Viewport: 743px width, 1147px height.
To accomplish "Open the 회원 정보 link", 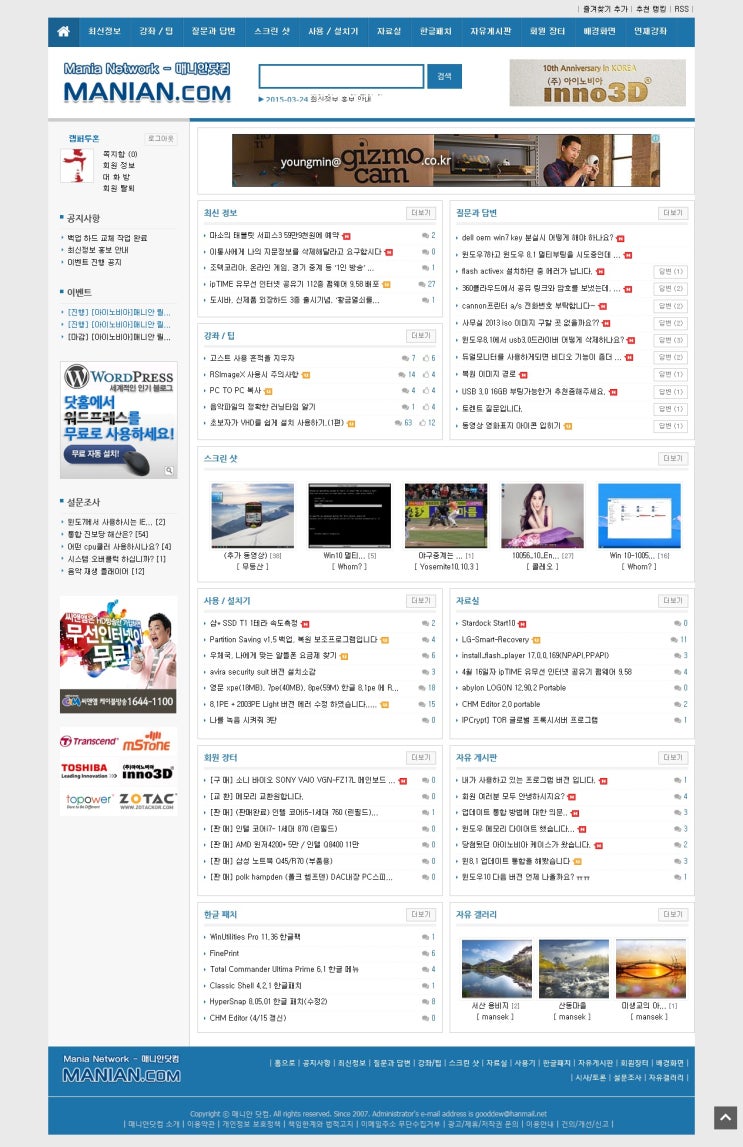I will point(118,165).
